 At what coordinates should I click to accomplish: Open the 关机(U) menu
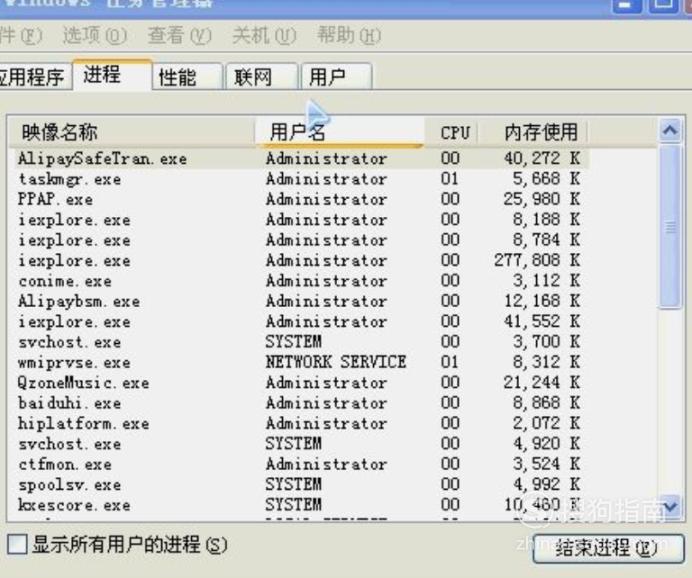(264, 35)
